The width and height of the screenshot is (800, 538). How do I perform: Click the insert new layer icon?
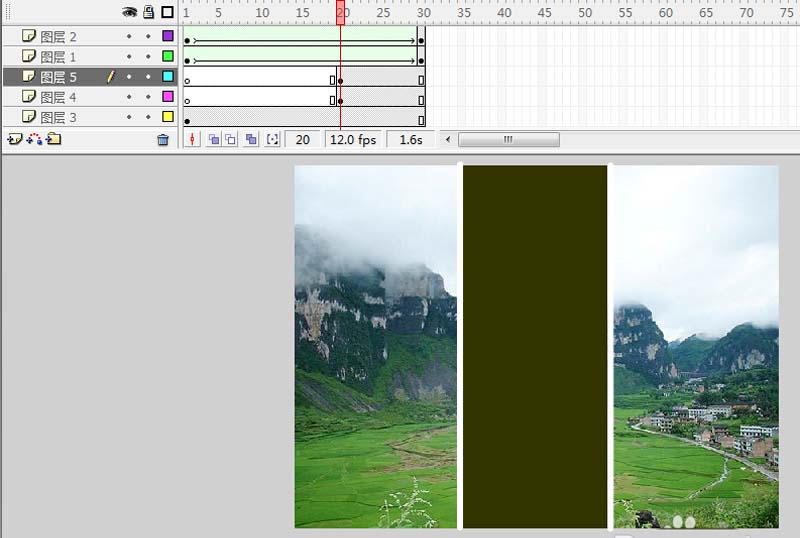click(x=15, y=139)
